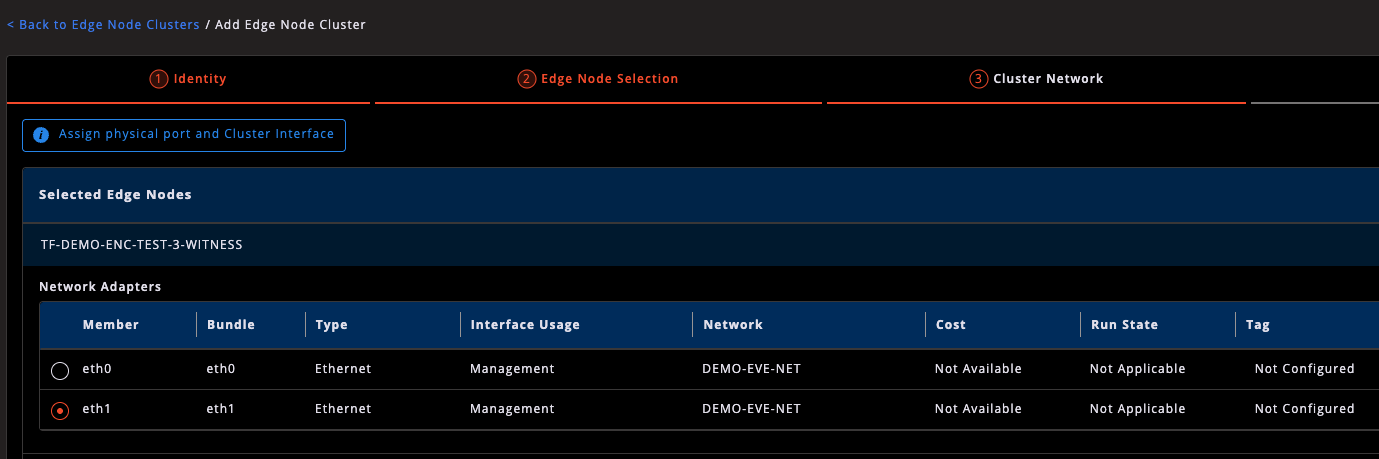The height and width of the screenshot is (459, 1379).
Task: Click DEMO-EVE-NET in the eth1 row
Action: (752, 409)
